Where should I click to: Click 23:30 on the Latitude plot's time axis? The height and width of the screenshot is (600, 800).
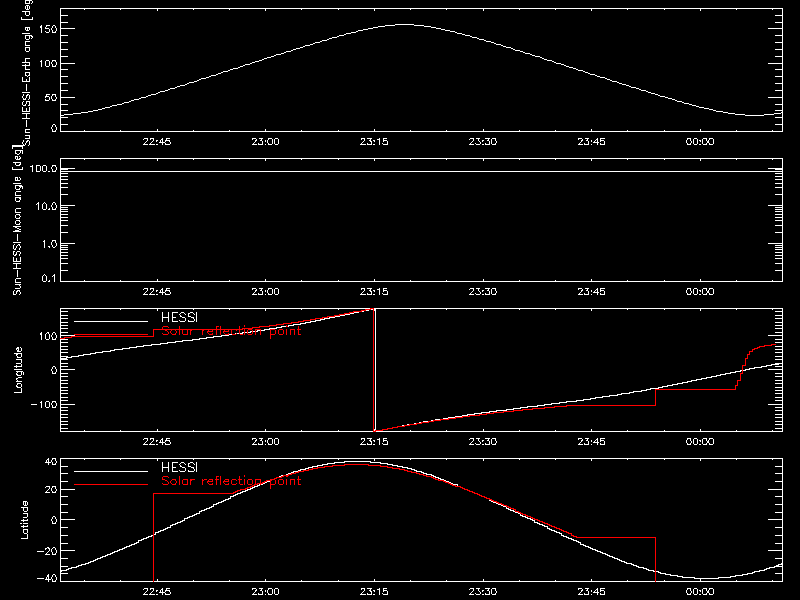pos(483,591)
